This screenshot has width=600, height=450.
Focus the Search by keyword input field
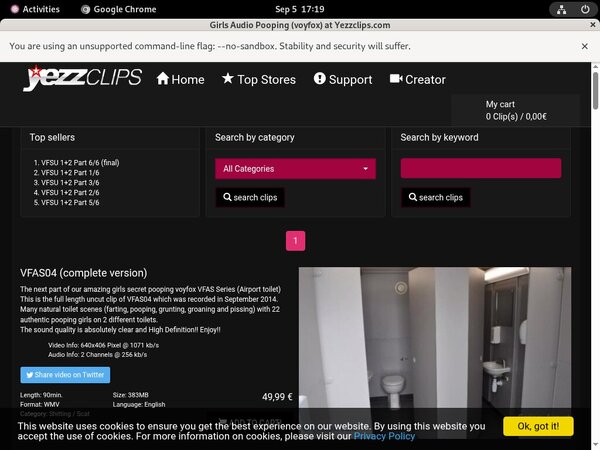click(480, 169)
